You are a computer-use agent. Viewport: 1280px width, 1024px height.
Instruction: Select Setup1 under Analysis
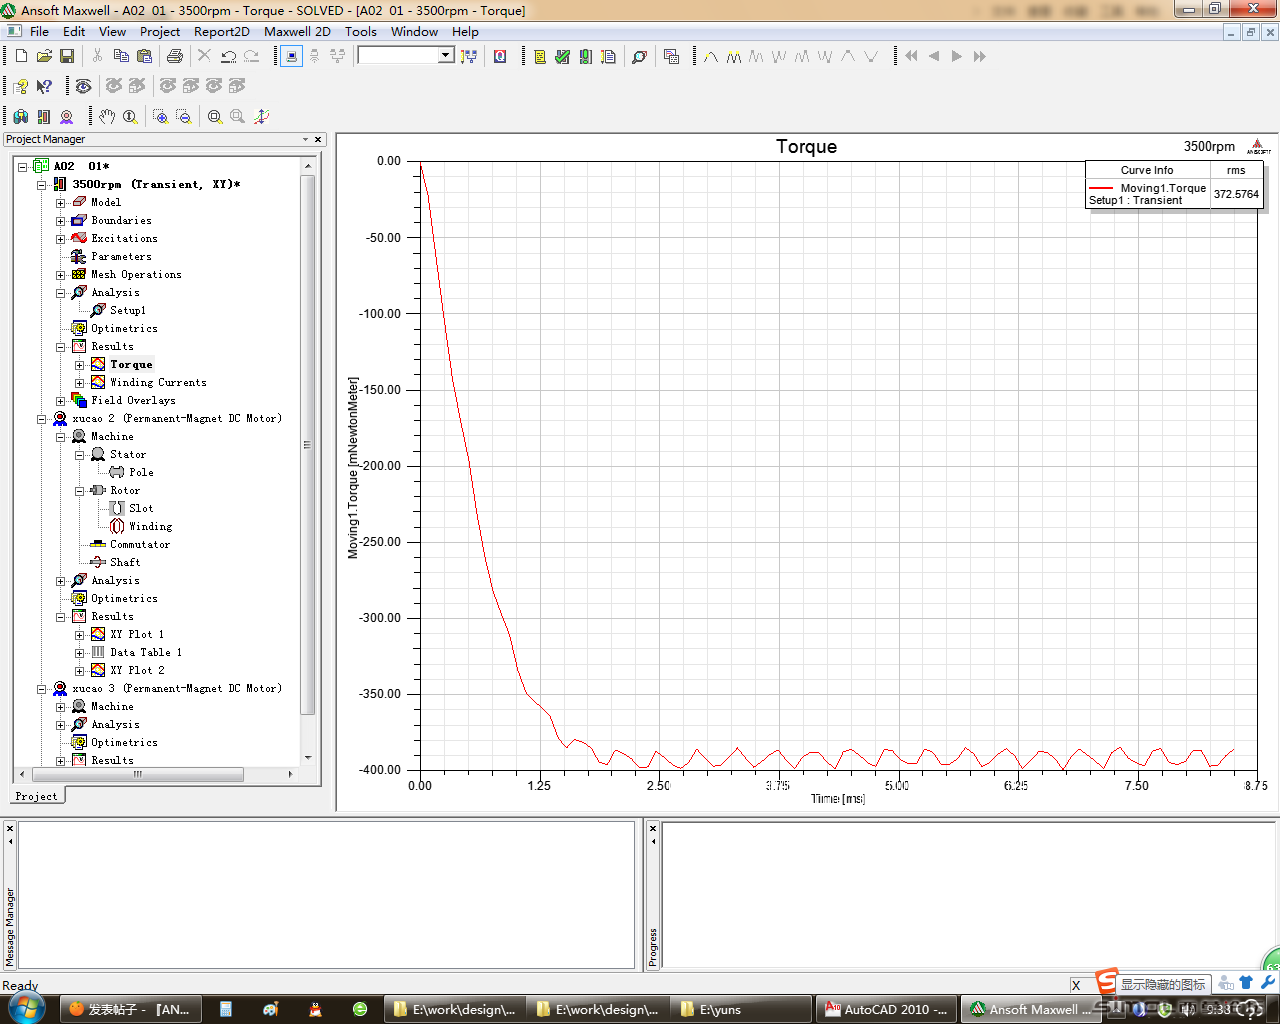point(128,310)
